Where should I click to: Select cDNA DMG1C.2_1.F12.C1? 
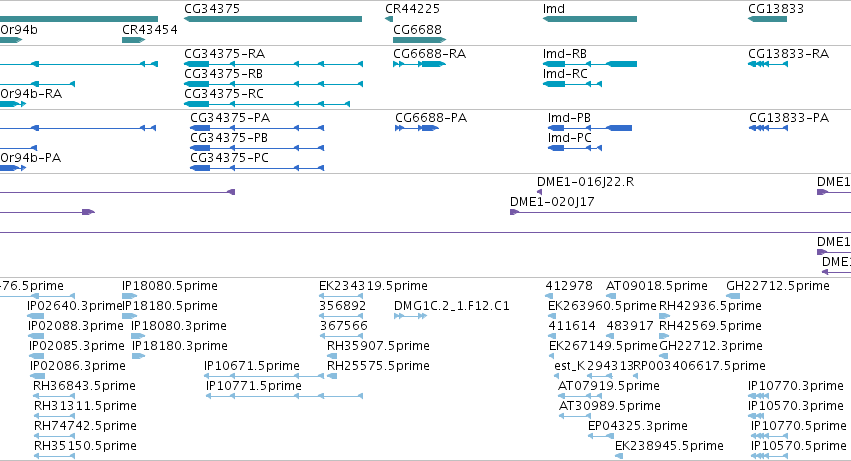[452, 306]
